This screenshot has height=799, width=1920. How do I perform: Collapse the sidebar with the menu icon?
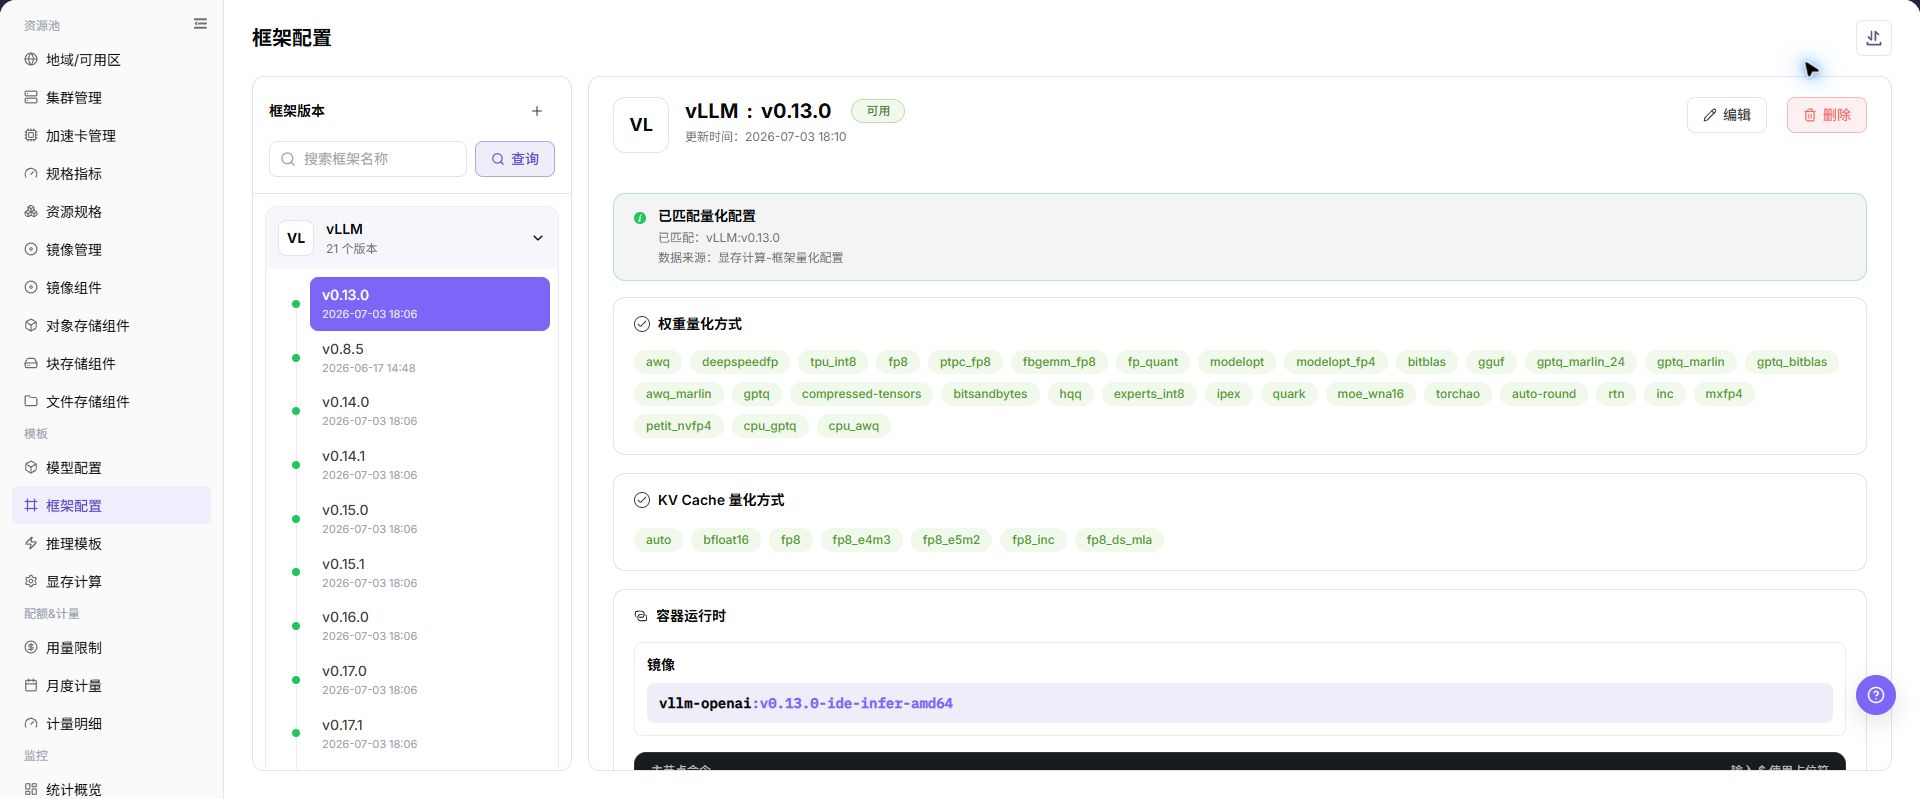coord(200,24)
